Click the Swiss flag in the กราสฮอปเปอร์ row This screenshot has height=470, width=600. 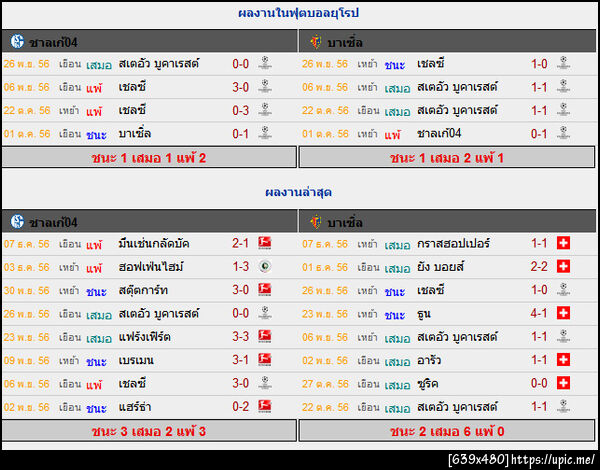pos(563,243)
